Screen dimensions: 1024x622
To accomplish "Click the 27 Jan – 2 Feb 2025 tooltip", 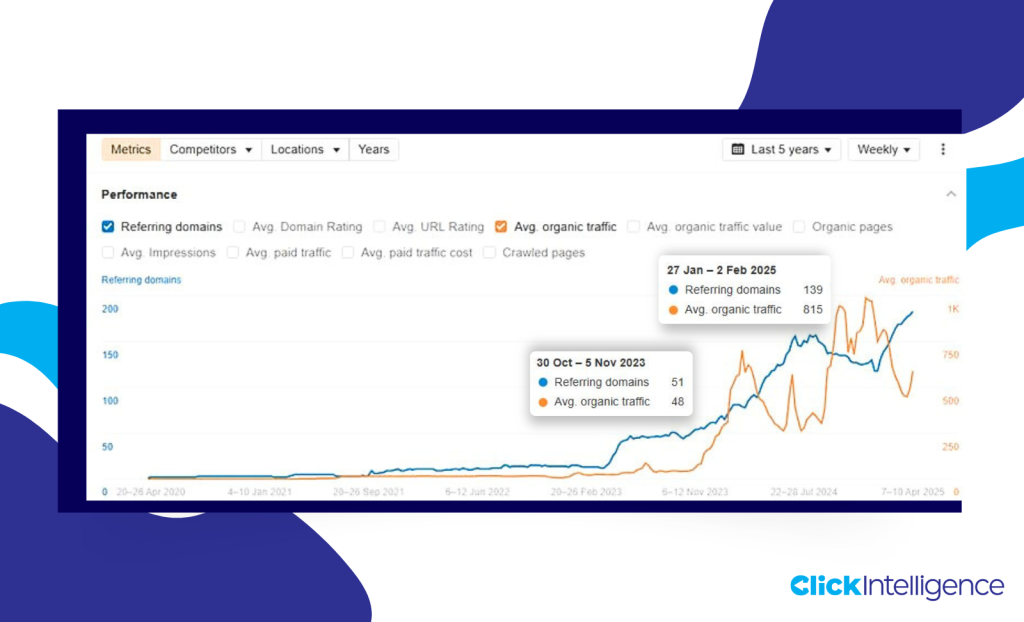I will pos(743,290).
